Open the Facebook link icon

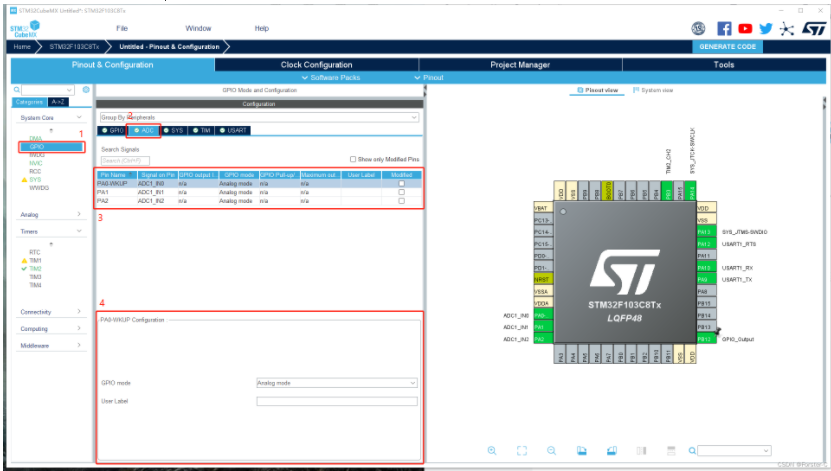(x=724, y=29)
